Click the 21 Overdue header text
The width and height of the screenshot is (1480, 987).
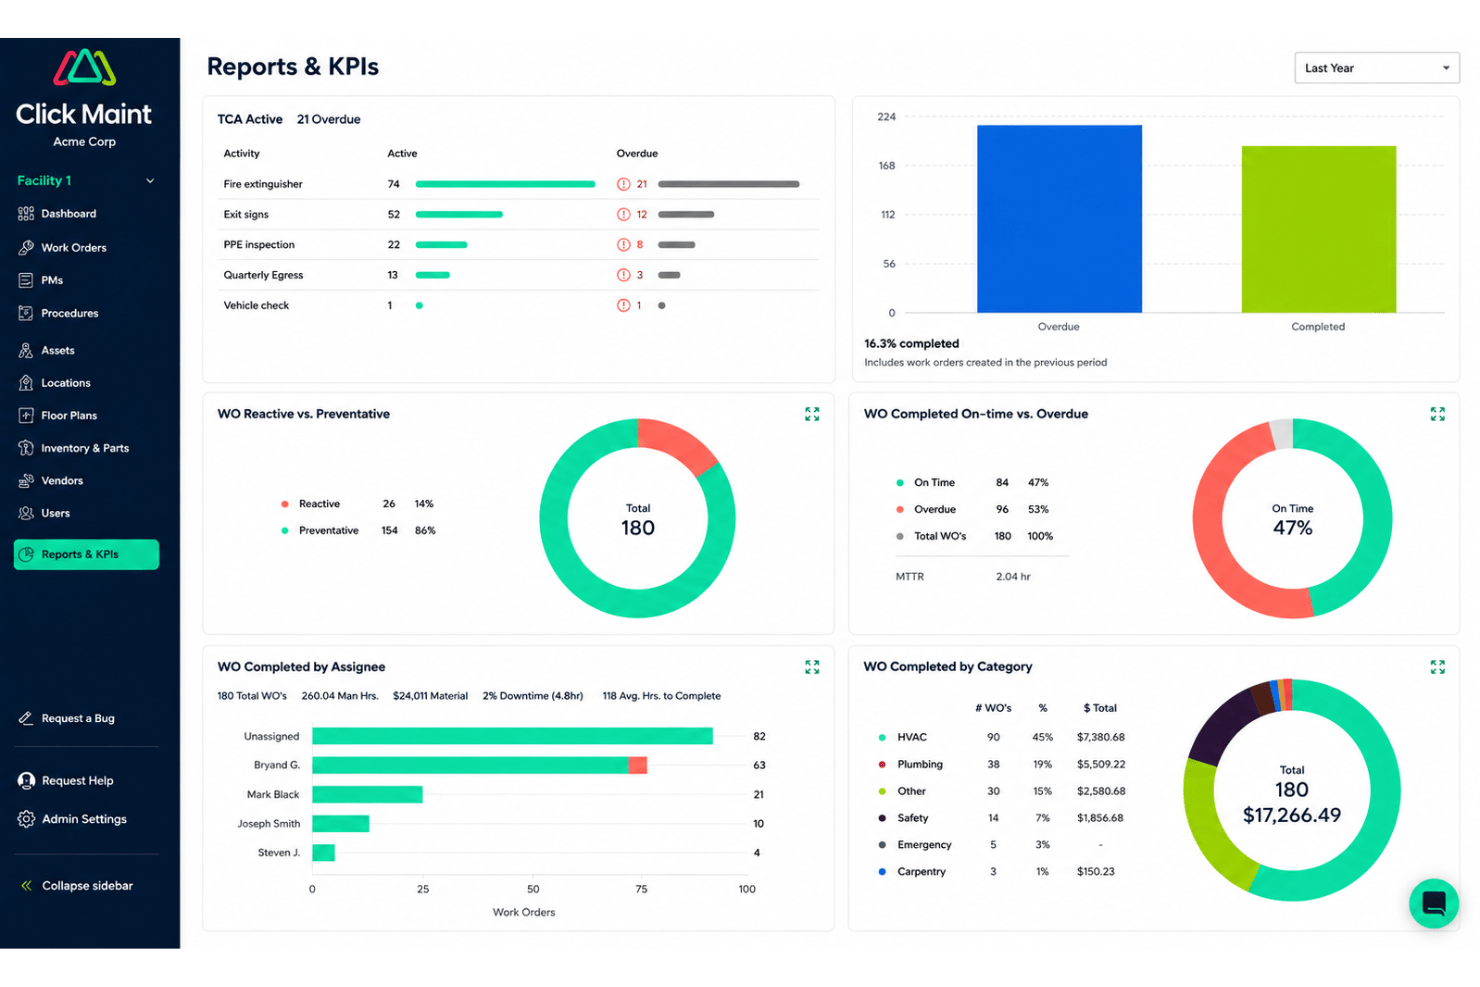(328, 119)
